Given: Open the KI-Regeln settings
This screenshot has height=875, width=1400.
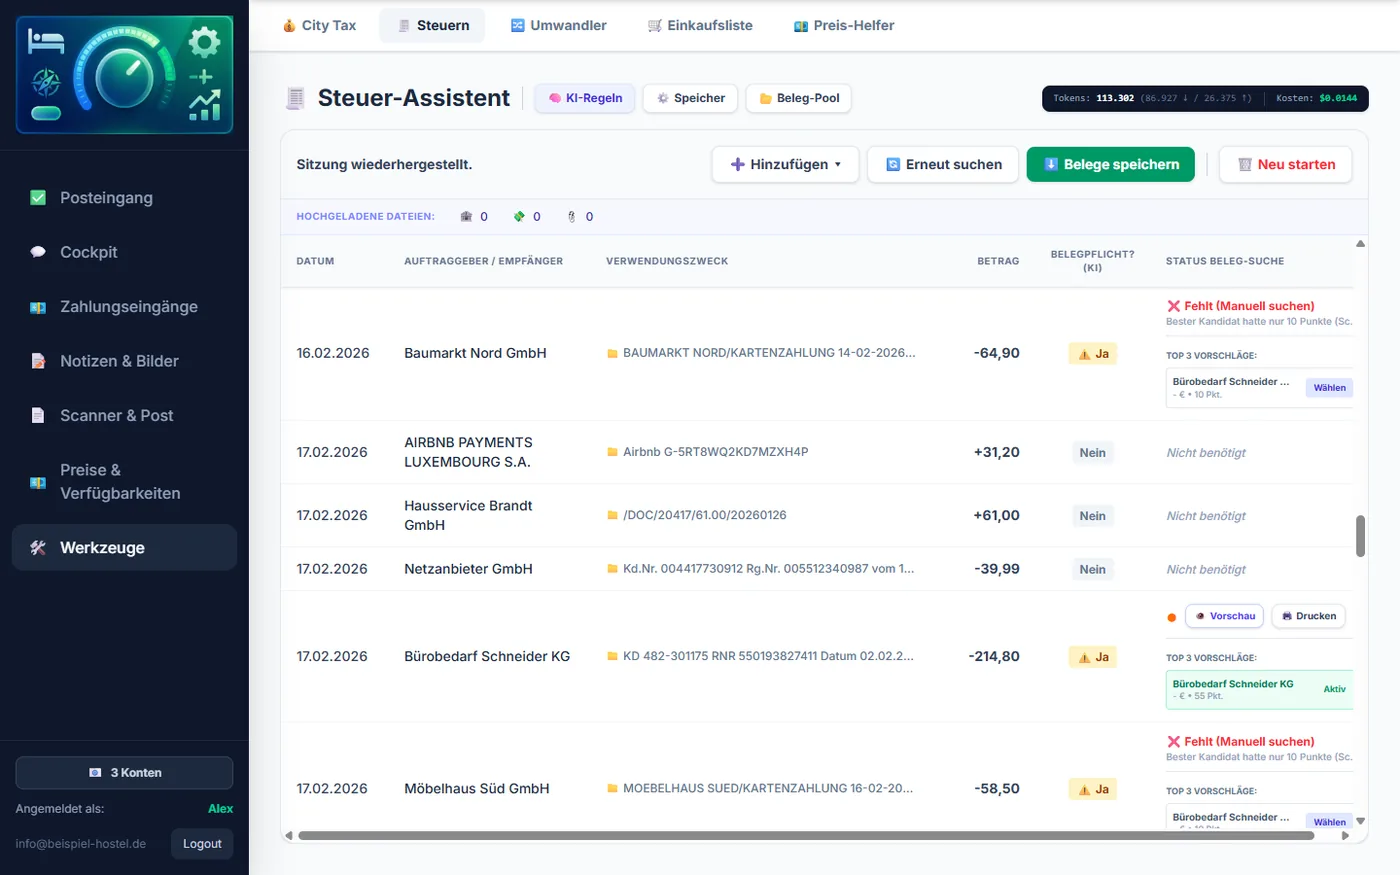Looking at the screenshot, I should coord(585,98).
